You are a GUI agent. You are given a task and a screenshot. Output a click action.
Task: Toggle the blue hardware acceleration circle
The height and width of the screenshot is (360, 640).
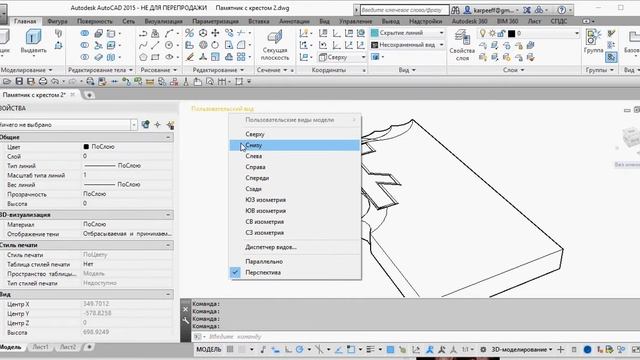pyautogui.click(x=587, y=349)
